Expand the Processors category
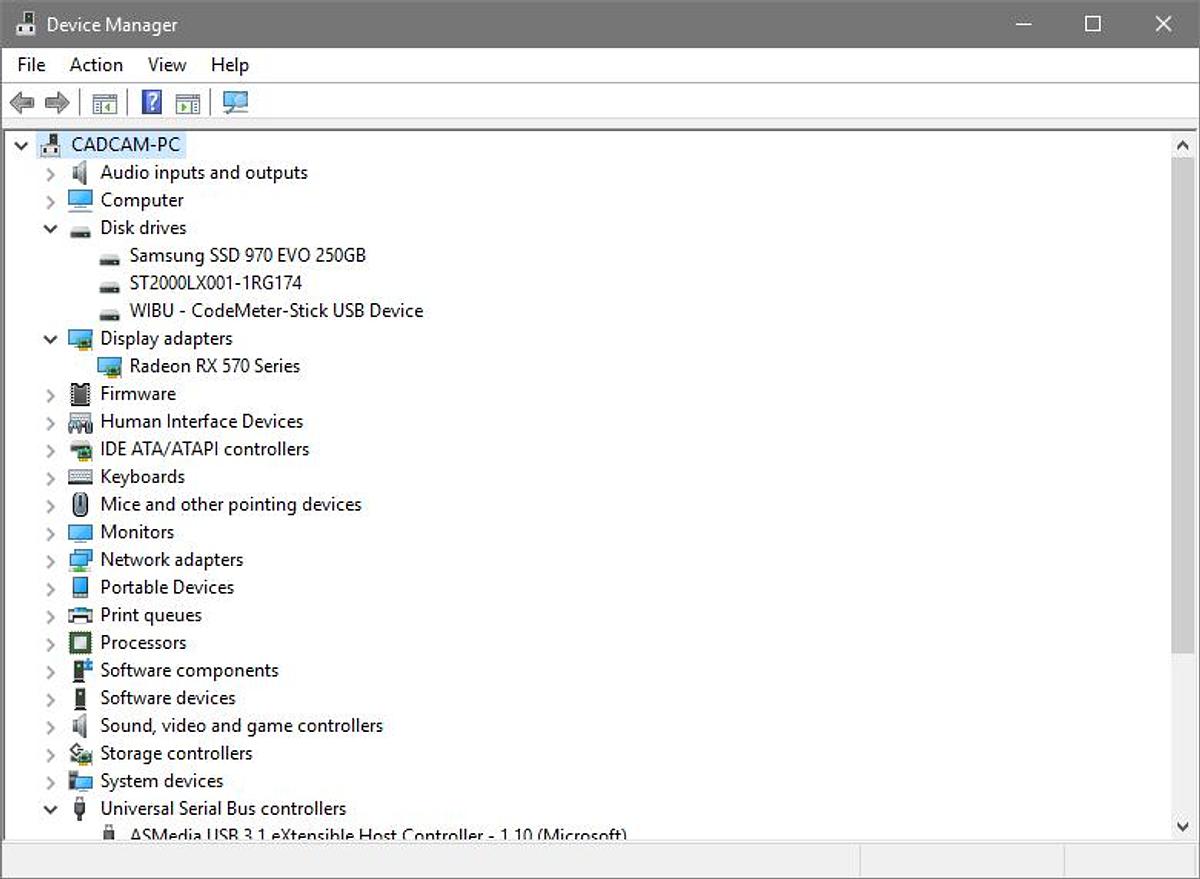This screenshot has height=879, width=1200. 51,644
